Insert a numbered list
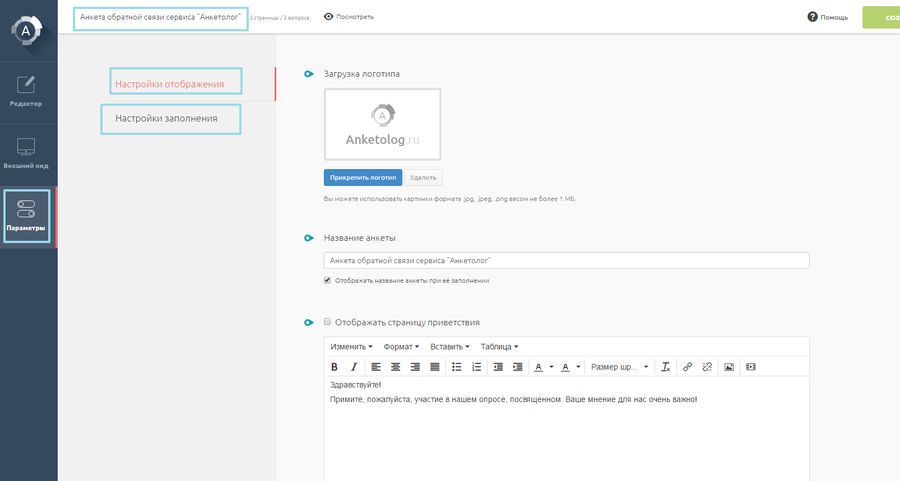 pyautogui.click(x=476, y=367)
